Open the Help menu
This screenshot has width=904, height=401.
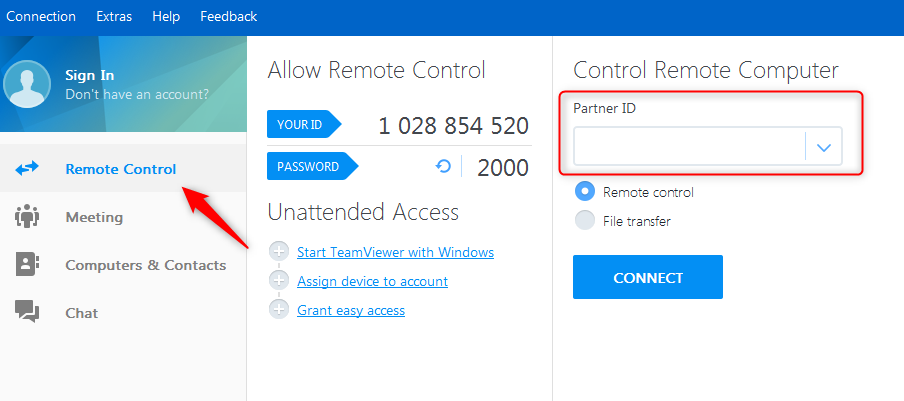(166, 16)
